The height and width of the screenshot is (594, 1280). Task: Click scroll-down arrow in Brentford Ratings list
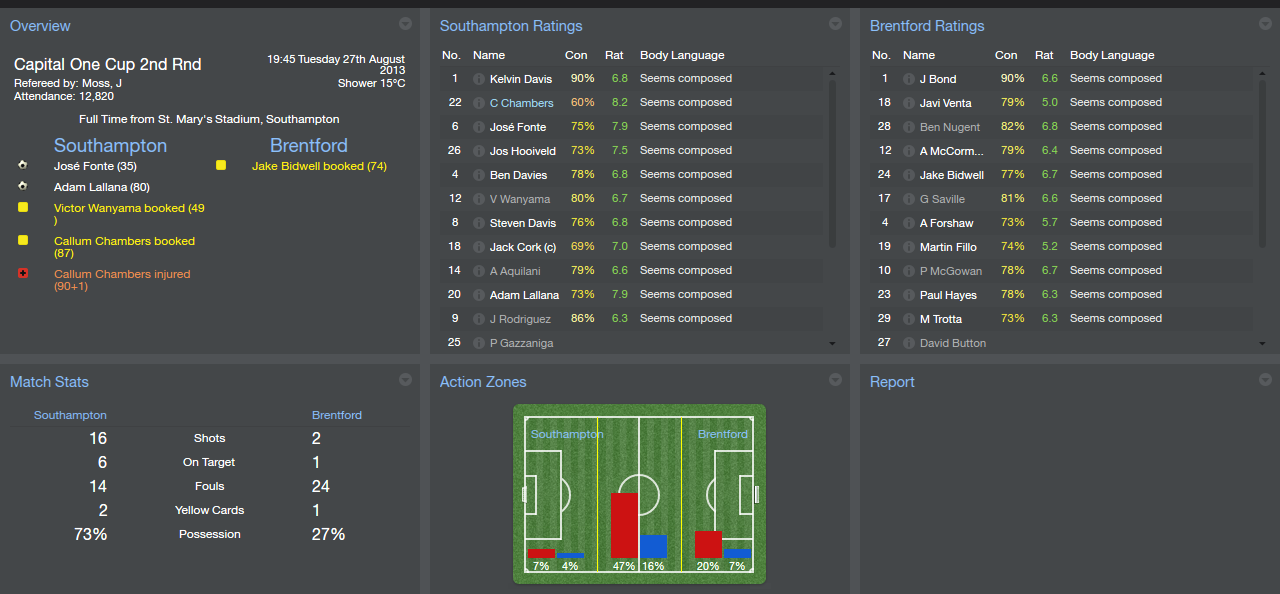point(1262,343)
